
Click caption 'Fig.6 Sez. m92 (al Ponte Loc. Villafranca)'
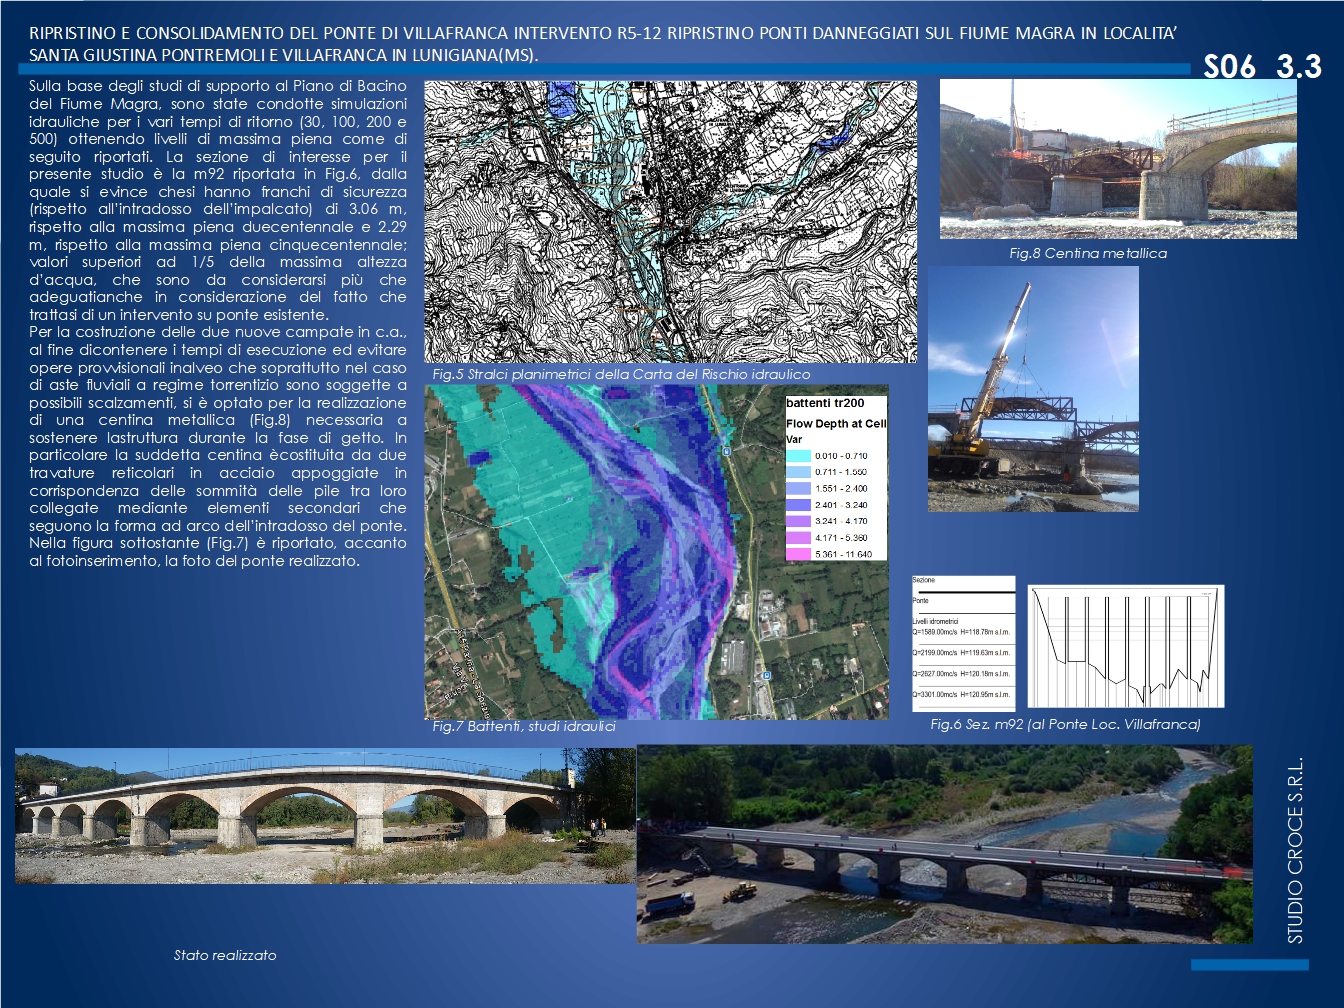[1065, 724]
